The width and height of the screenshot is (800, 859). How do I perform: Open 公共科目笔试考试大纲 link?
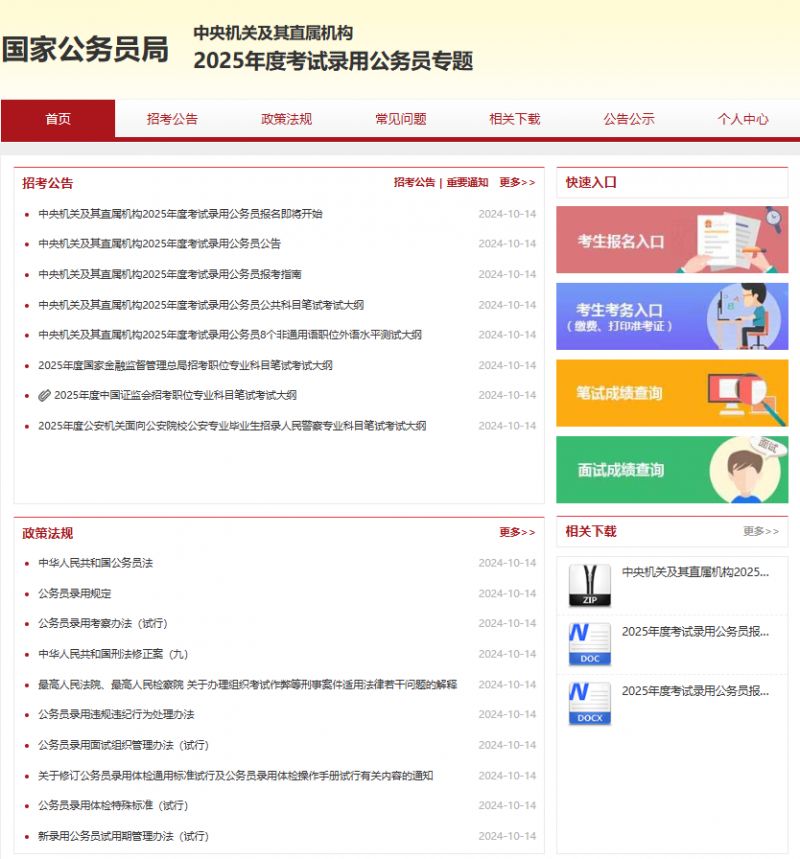click(x=201, y=305)
